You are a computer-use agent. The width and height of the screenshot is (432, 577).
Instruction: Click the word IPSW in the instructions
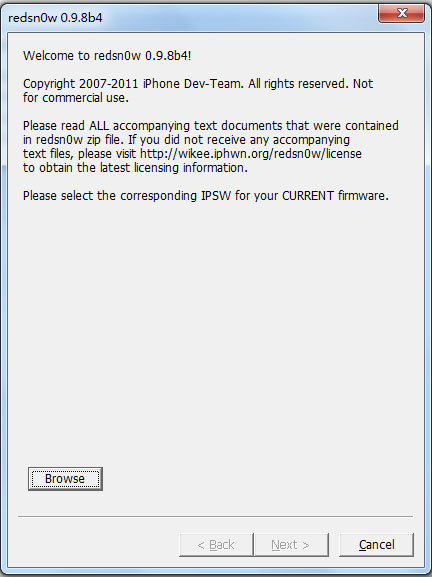216,195
